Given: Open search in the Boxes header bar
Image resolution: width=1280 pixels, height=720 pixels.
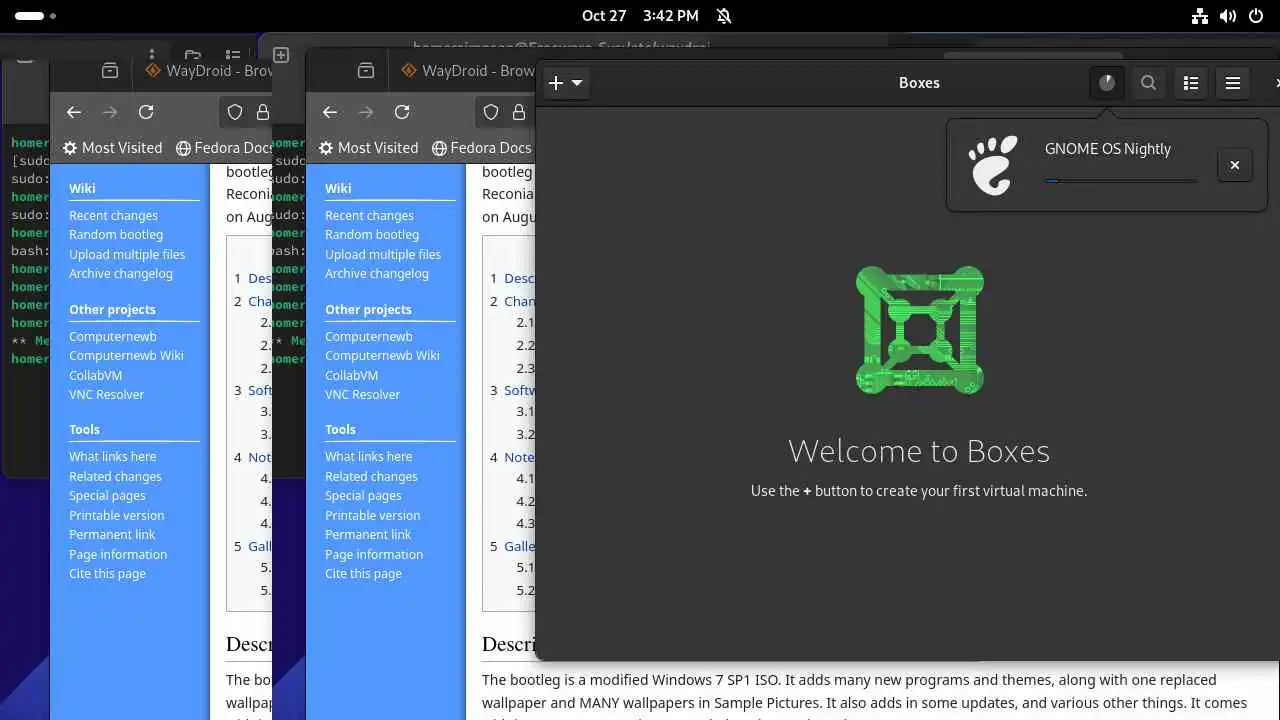Looking at the screenshot, I should point(1148,83).
